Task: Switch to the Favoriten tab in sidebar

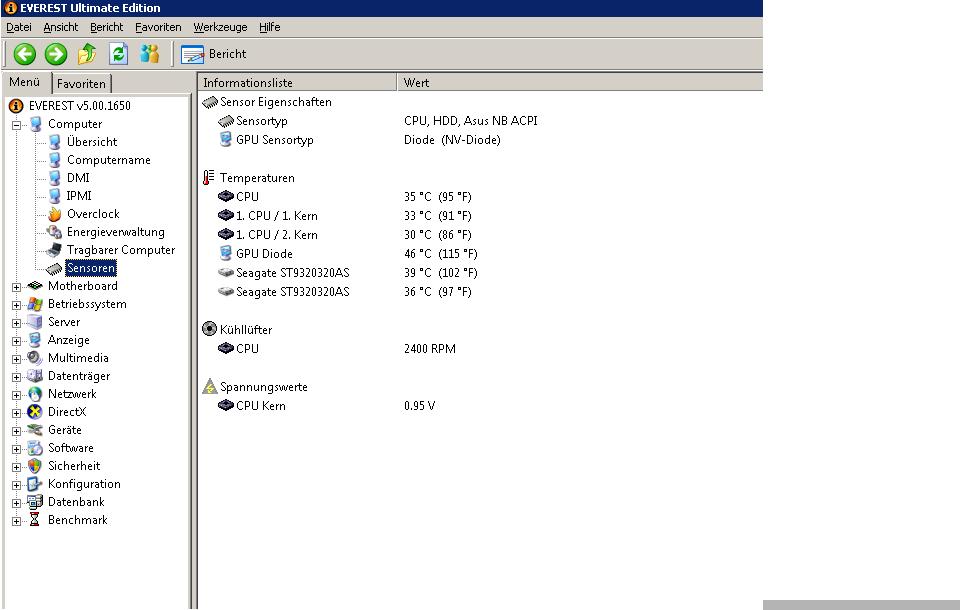Action: click(x=81, y=83)
